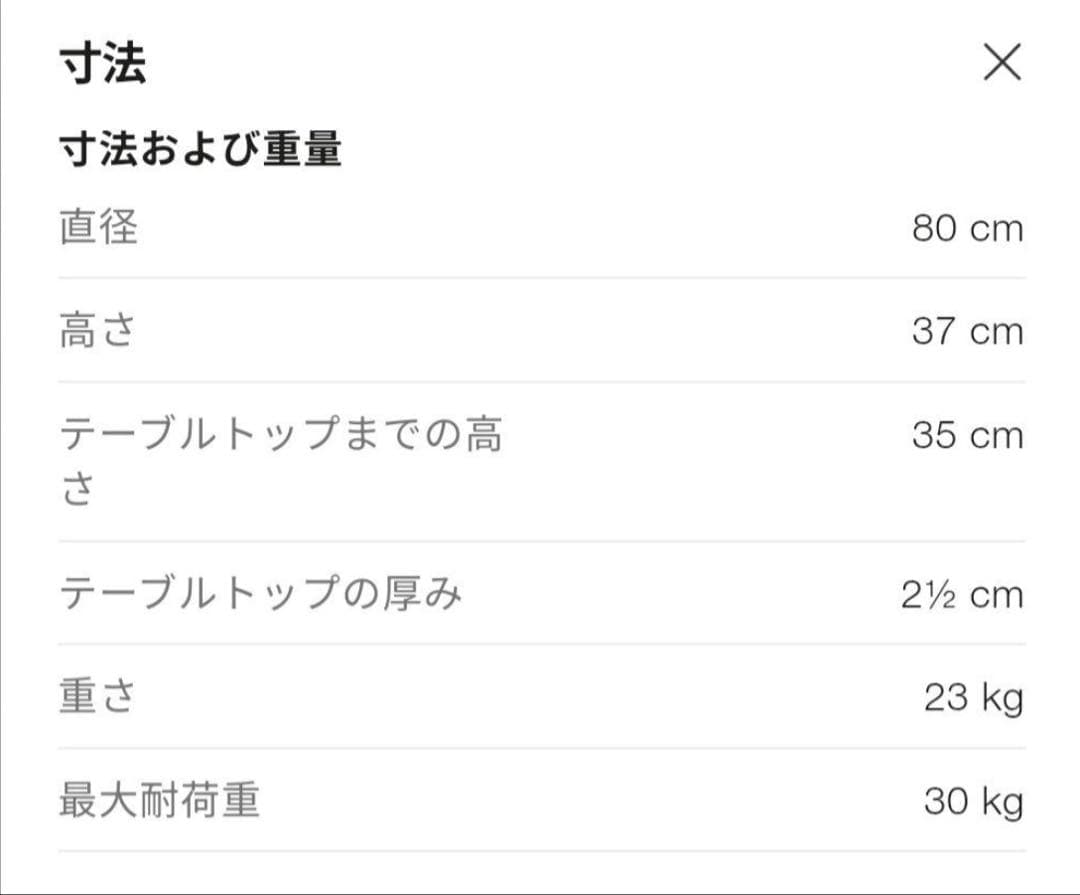Select the 高さ row label

tap(97, 331)
